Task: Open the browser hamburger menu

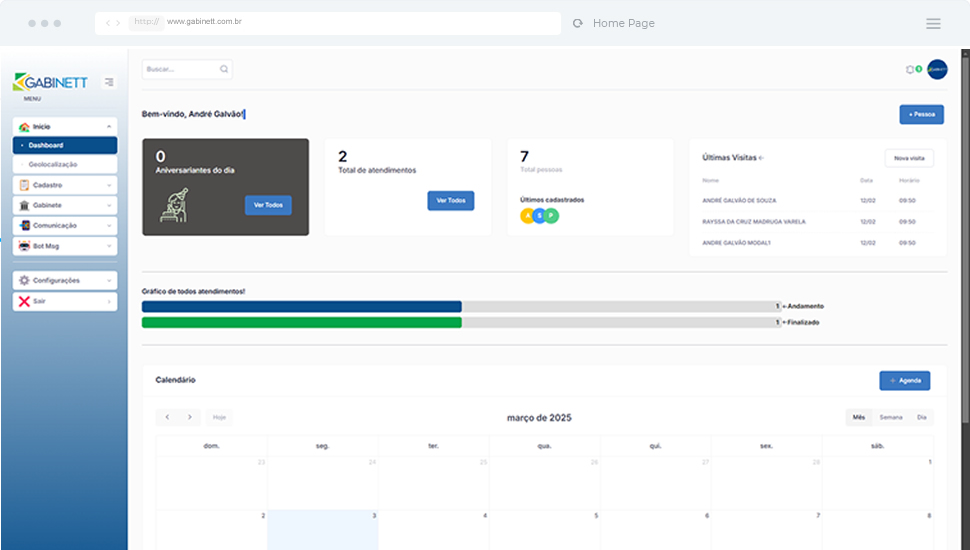Action: tap(933, 23)
